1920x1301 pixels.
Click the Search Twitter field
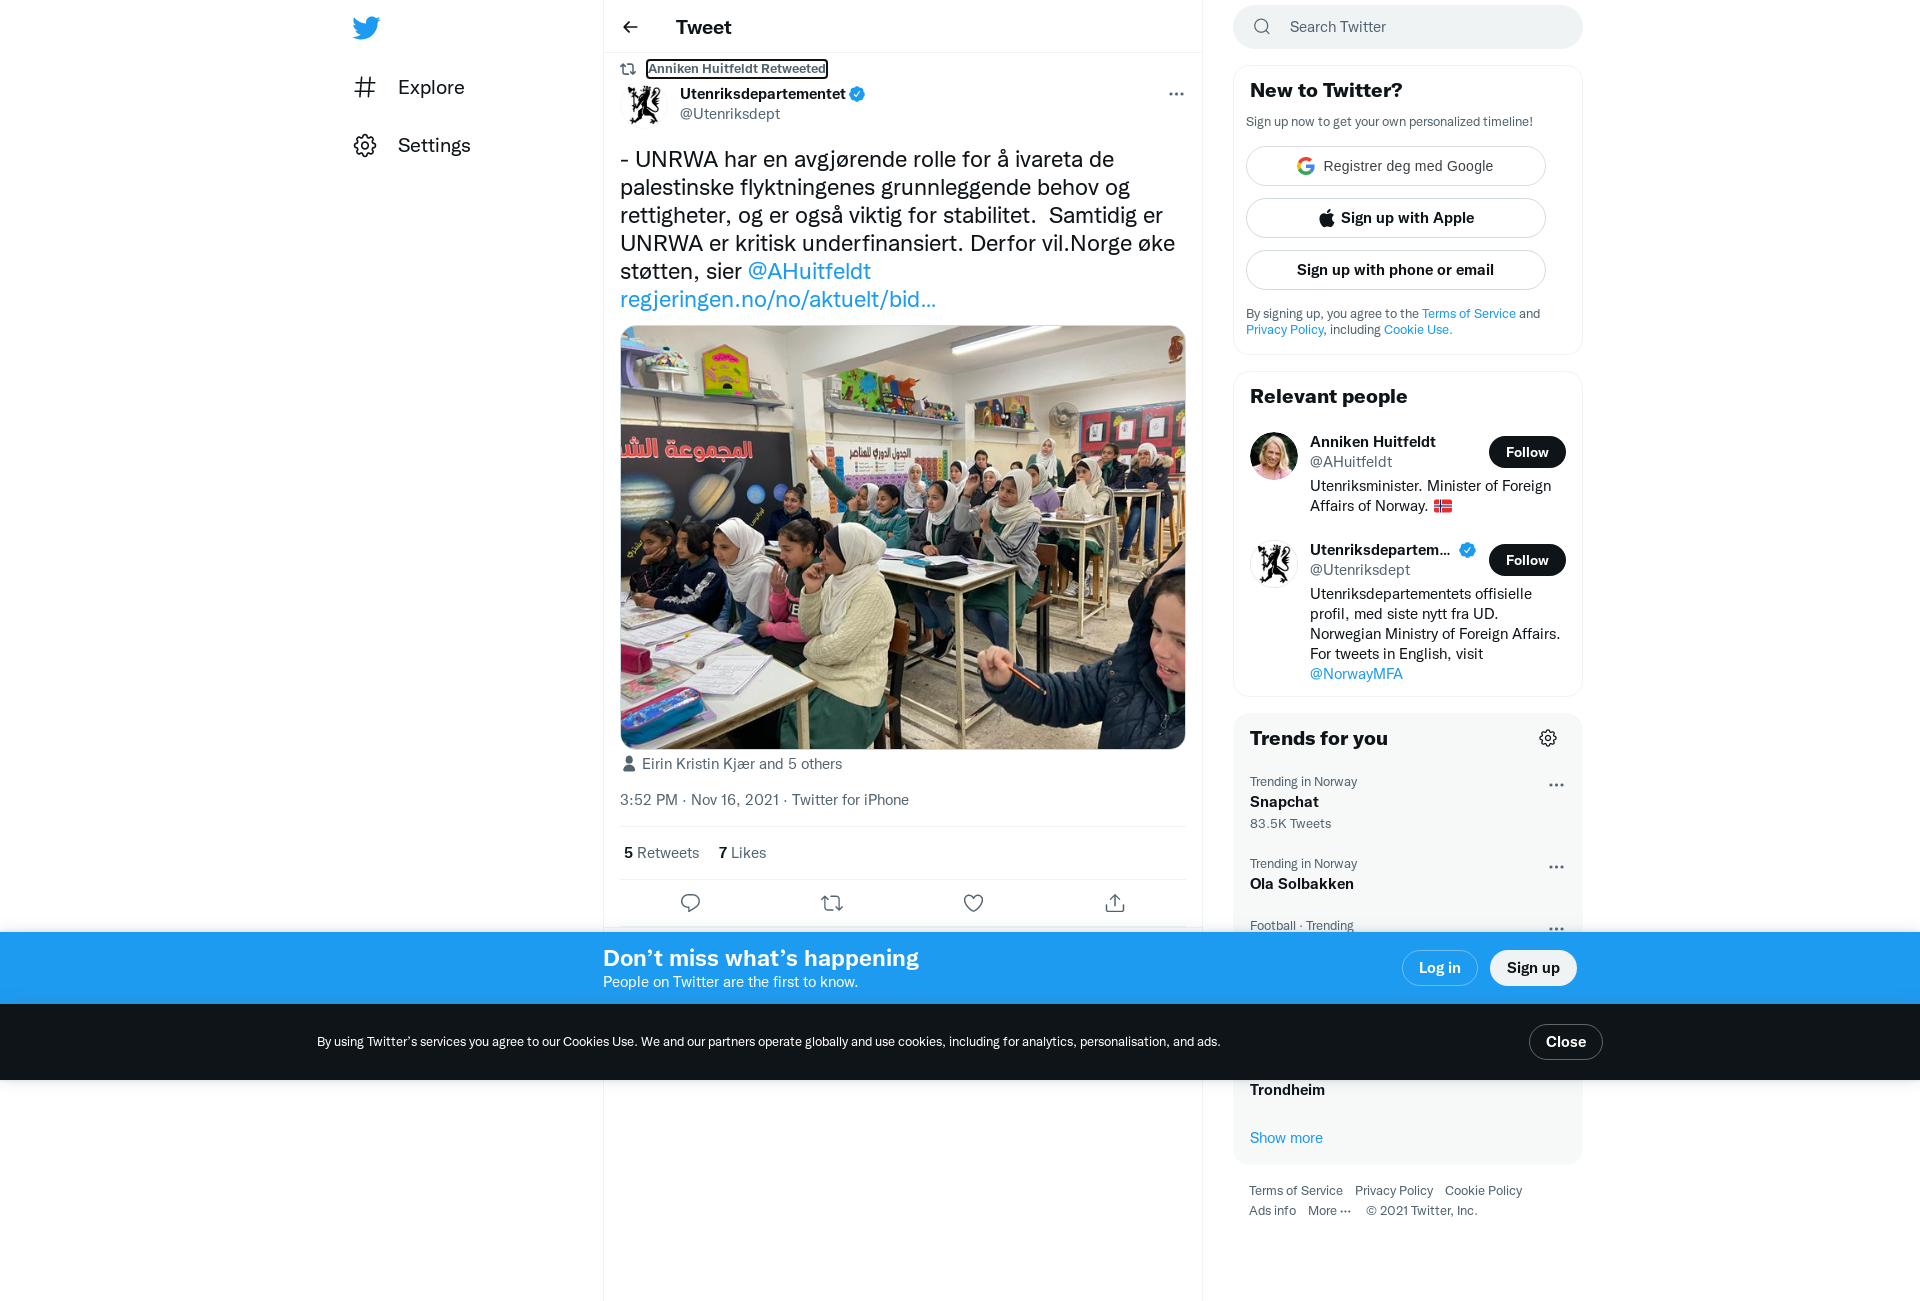pos(1408,27)
